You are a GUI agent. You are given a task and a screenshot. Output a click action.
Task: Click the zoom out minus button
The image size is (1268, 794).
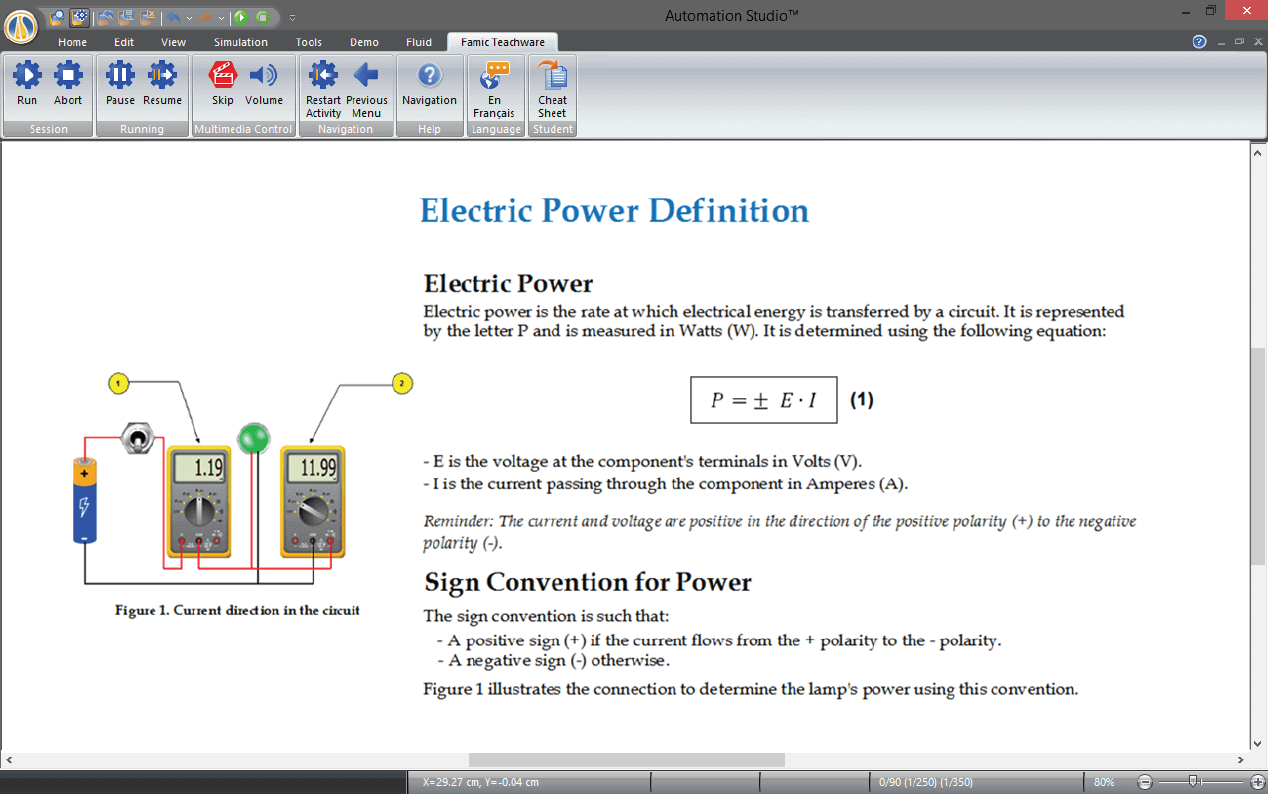[x=1145, y=782]
